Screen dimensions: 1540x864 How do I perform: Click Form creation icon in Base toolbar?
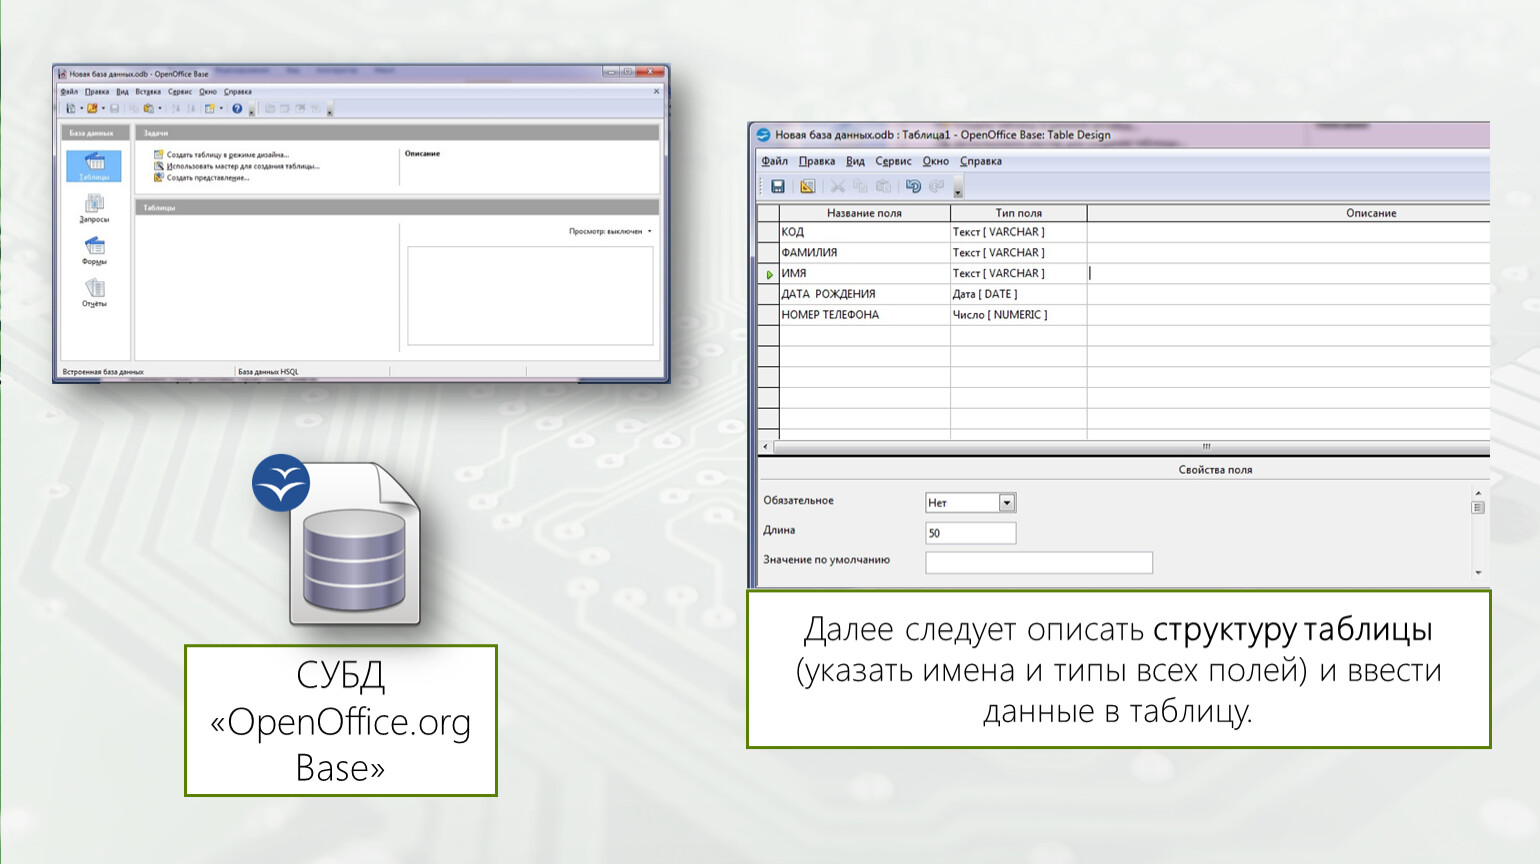coord(209,108)
